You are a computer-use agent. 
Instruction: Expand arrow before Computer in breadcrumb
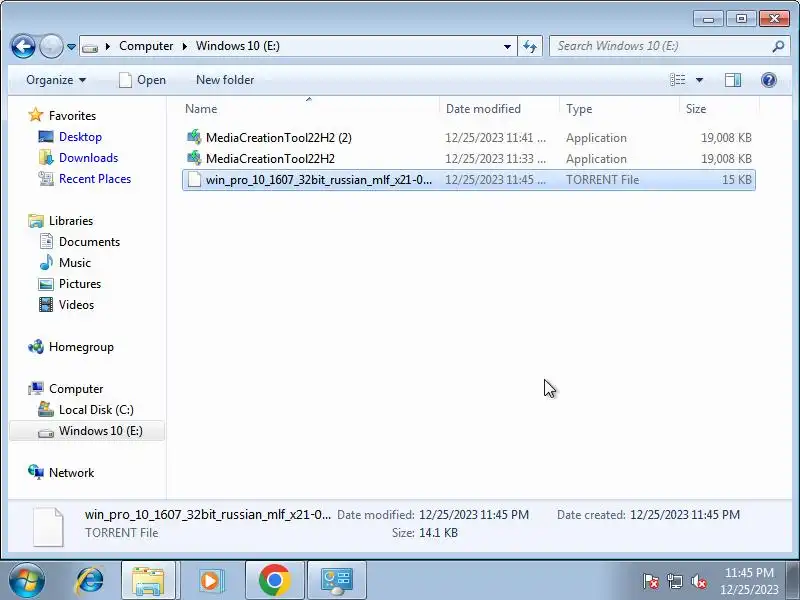pos(108,46)
